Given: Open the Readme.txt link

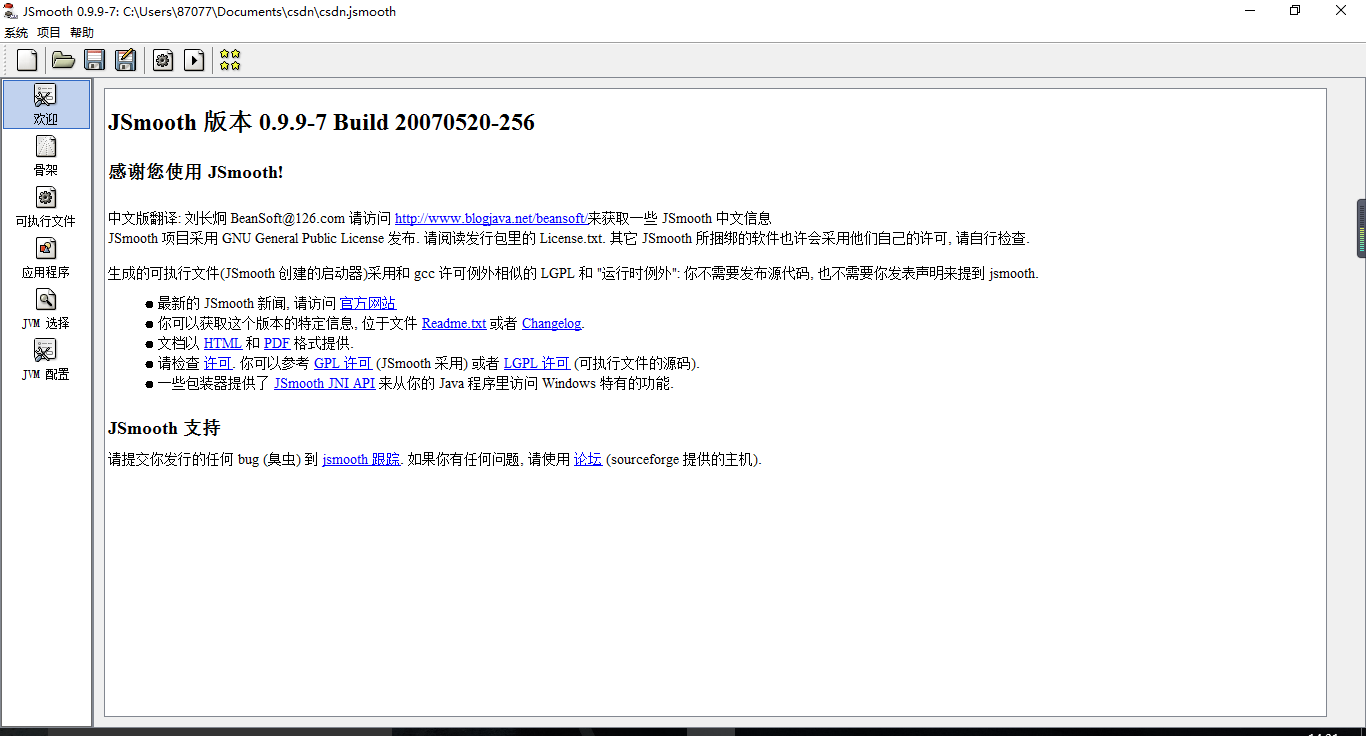Looking at the screenshot, I should tap(454, 323).
